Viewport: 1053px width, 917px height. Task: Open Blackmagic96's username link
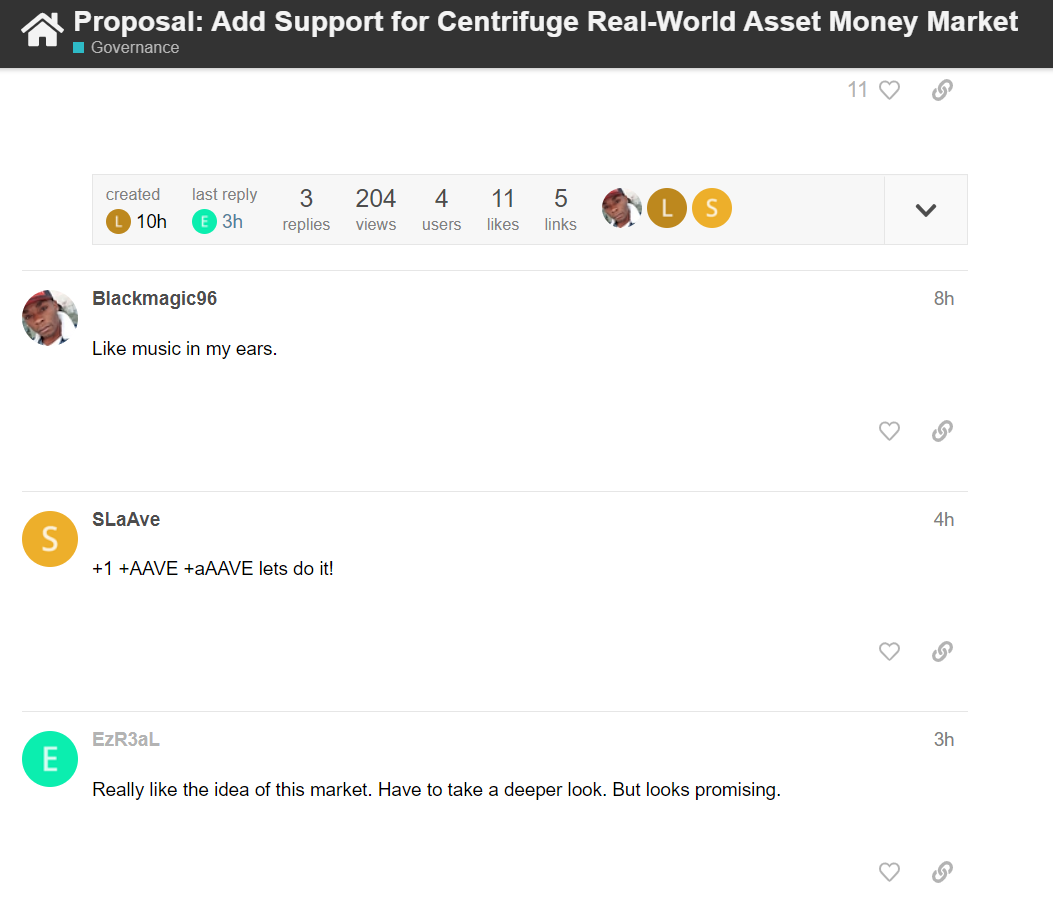coord(154,298)
